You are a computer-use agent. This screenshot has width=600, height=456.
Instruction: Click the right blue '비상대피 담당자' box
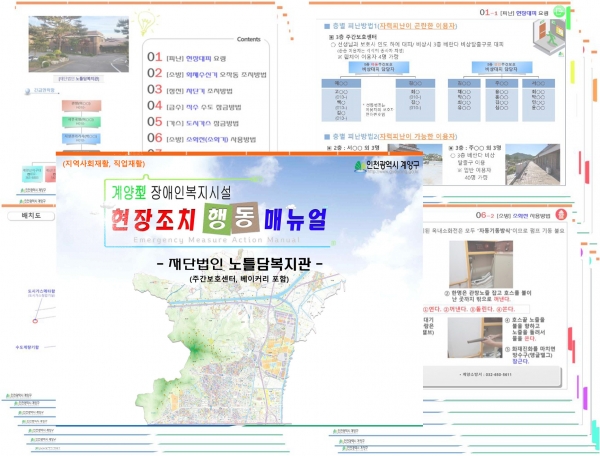[502, 67]
